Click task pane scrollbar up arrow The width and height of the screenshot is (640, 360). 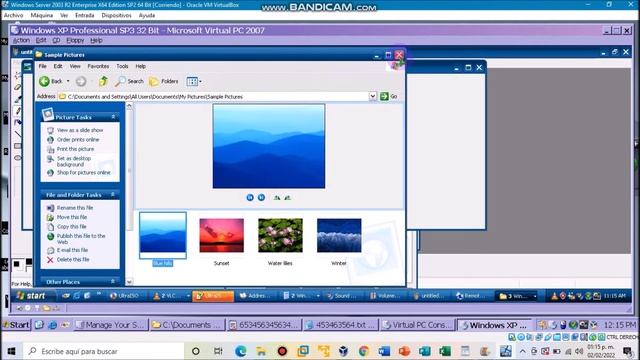(x=129, y=106)
